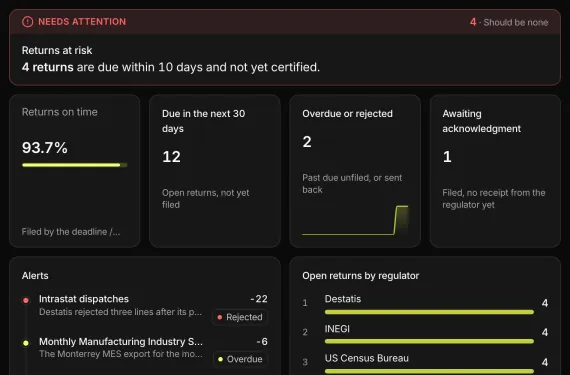Click the count 4 beside US Census Bureau
The image size is (570, 375).
click(x=545, y=362)
